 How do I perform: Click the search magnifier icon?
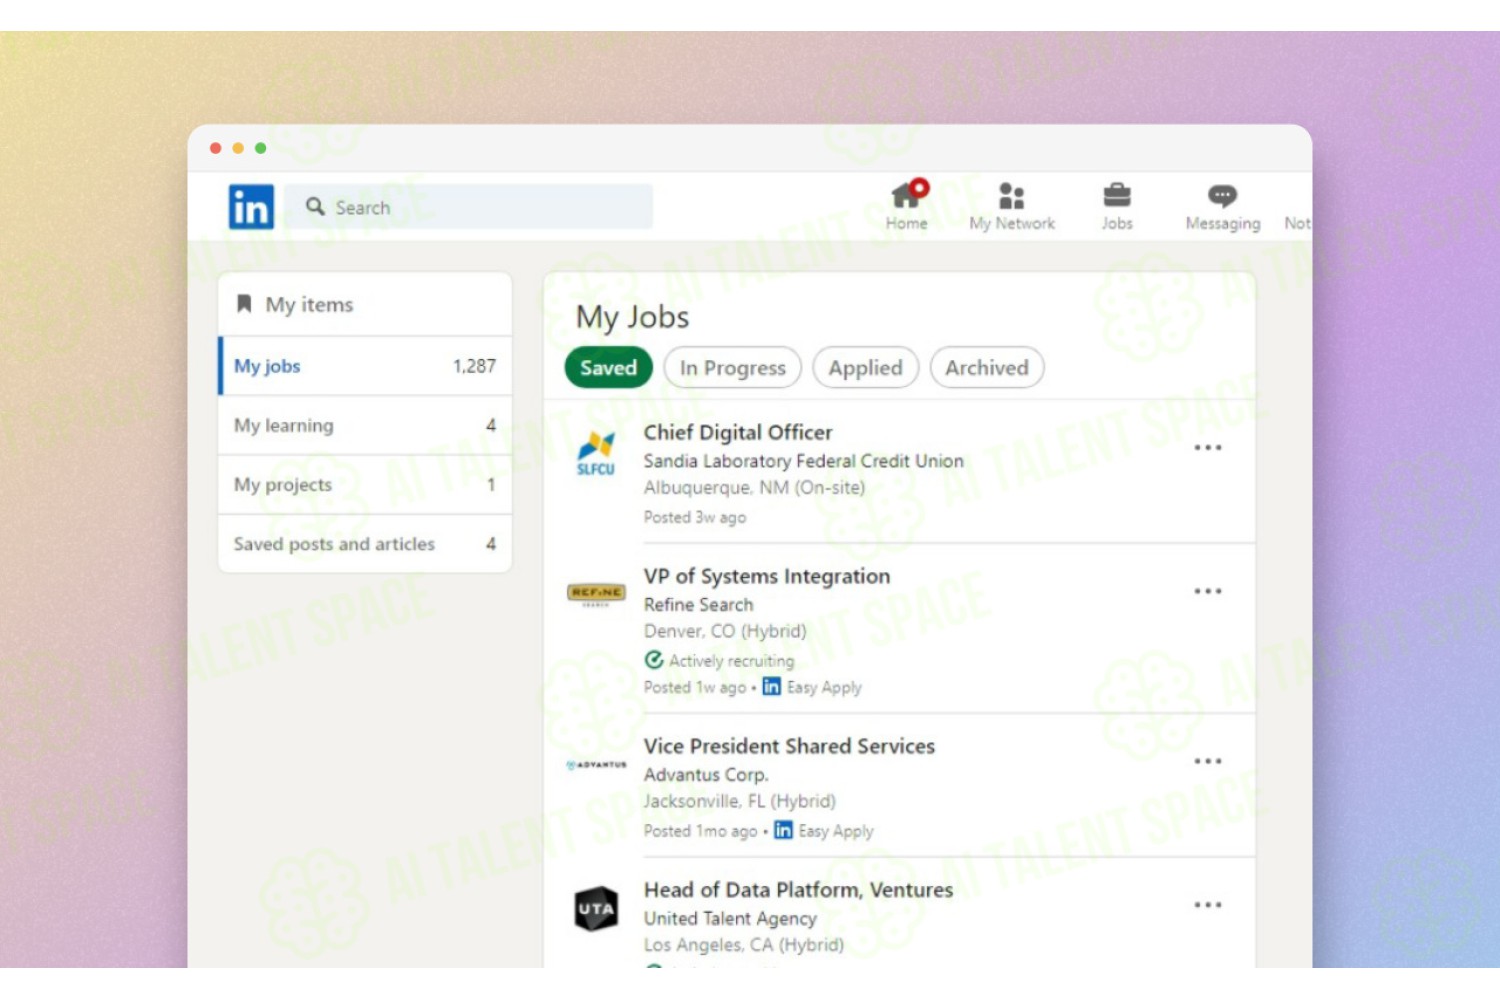(x=315, y=206)
